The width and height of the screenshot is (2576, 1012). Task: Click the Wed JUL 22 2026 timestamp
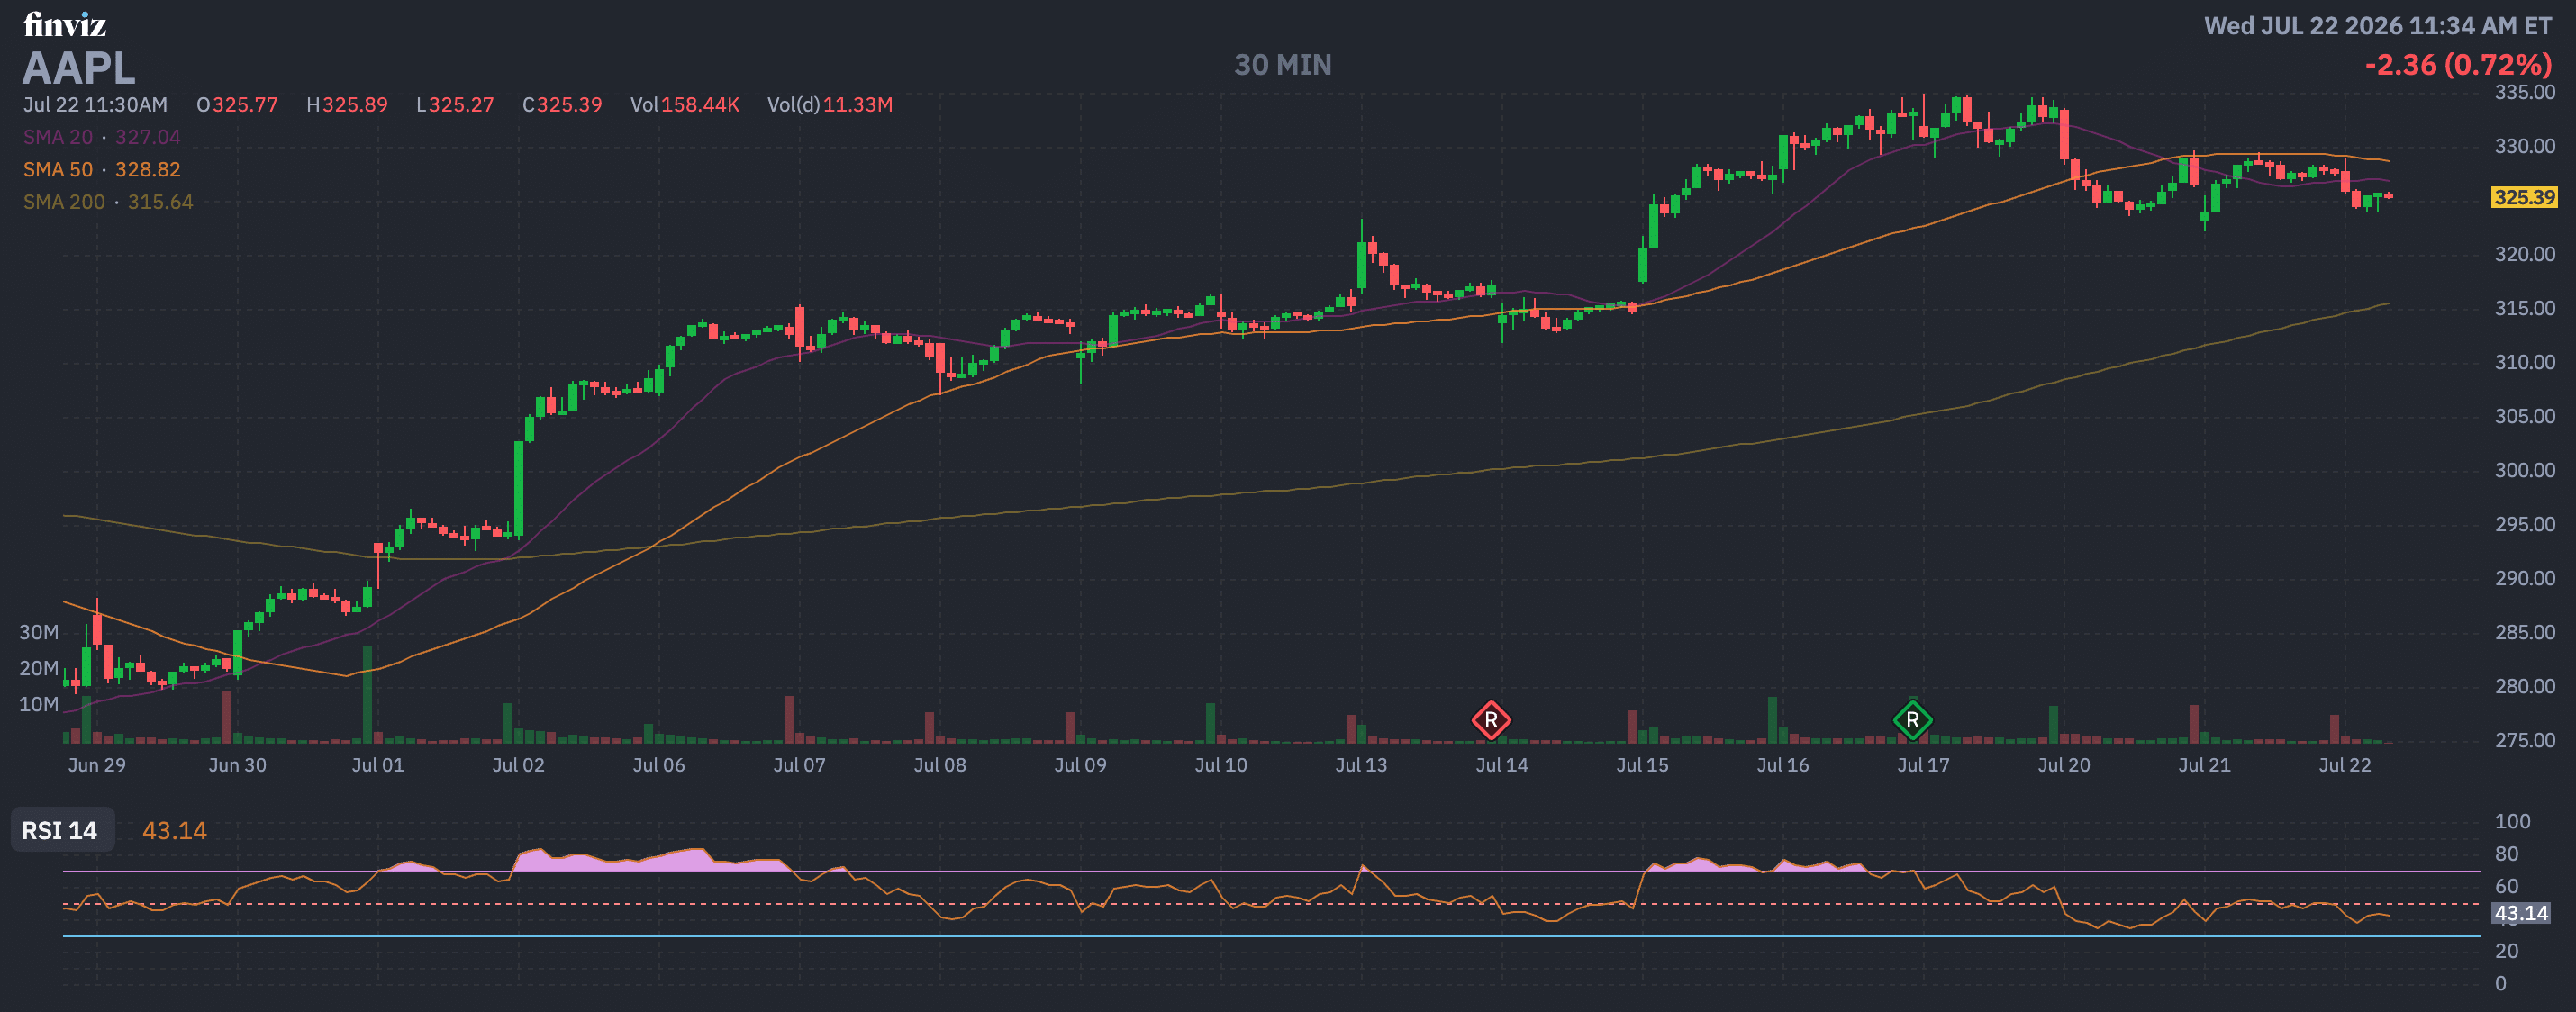pos(2378,26)
